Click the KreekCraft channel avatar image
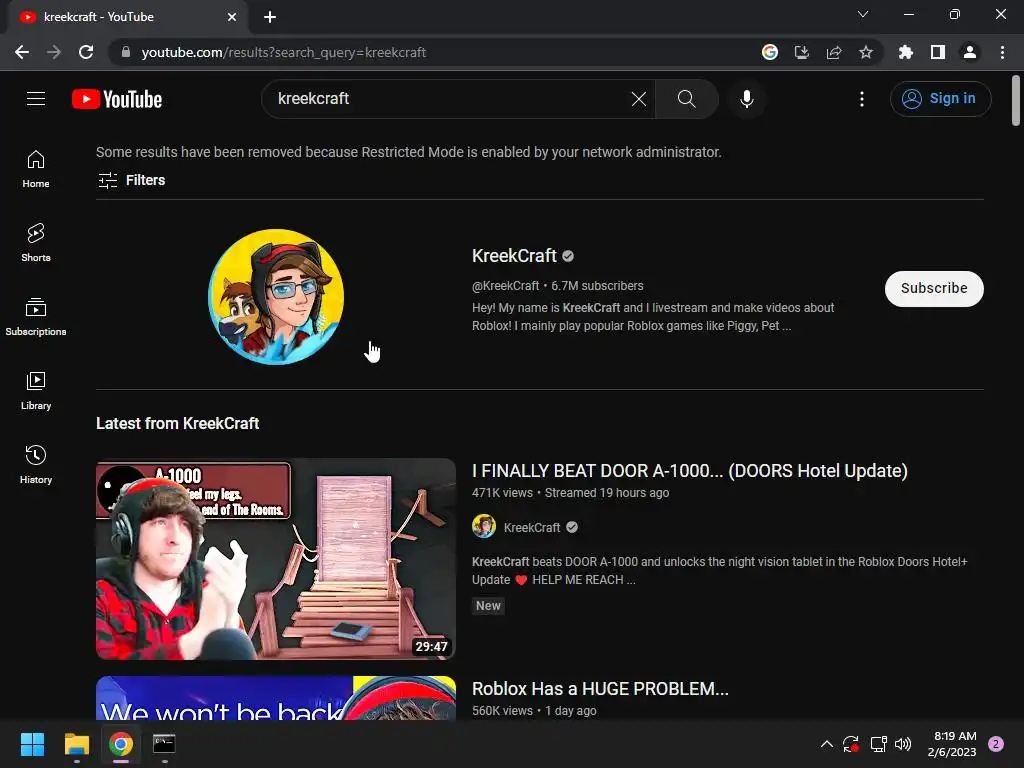This screenshot has width=1024, height=768. (x=276, y=296)
